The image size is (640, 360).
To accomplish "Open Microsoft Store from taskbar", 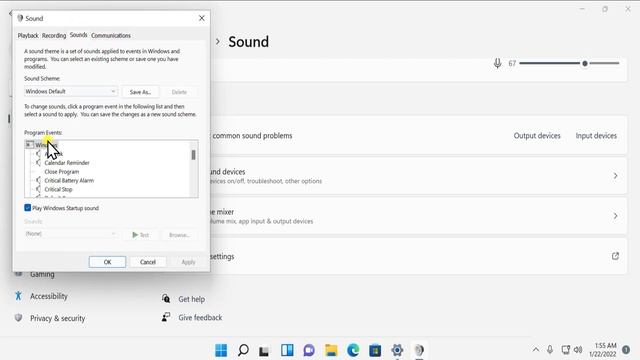I will tap(375, 350).
